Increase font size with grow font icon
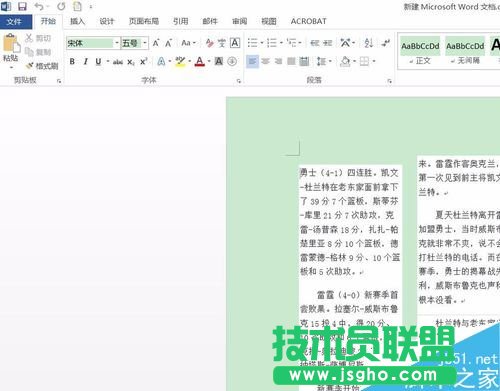Screen dimensions: 500x391 156,43
